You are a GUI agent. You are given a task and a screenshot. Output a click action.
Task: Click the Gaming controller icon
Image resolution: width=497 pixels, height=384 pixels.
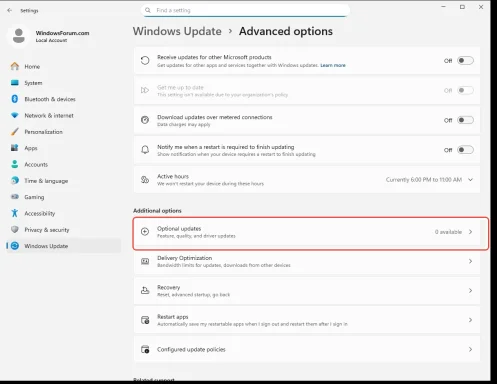click(x=15, y=197)
